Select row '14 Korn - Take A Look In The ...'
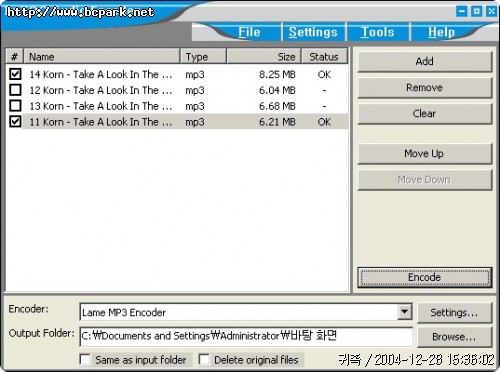 tap(177, 74)
